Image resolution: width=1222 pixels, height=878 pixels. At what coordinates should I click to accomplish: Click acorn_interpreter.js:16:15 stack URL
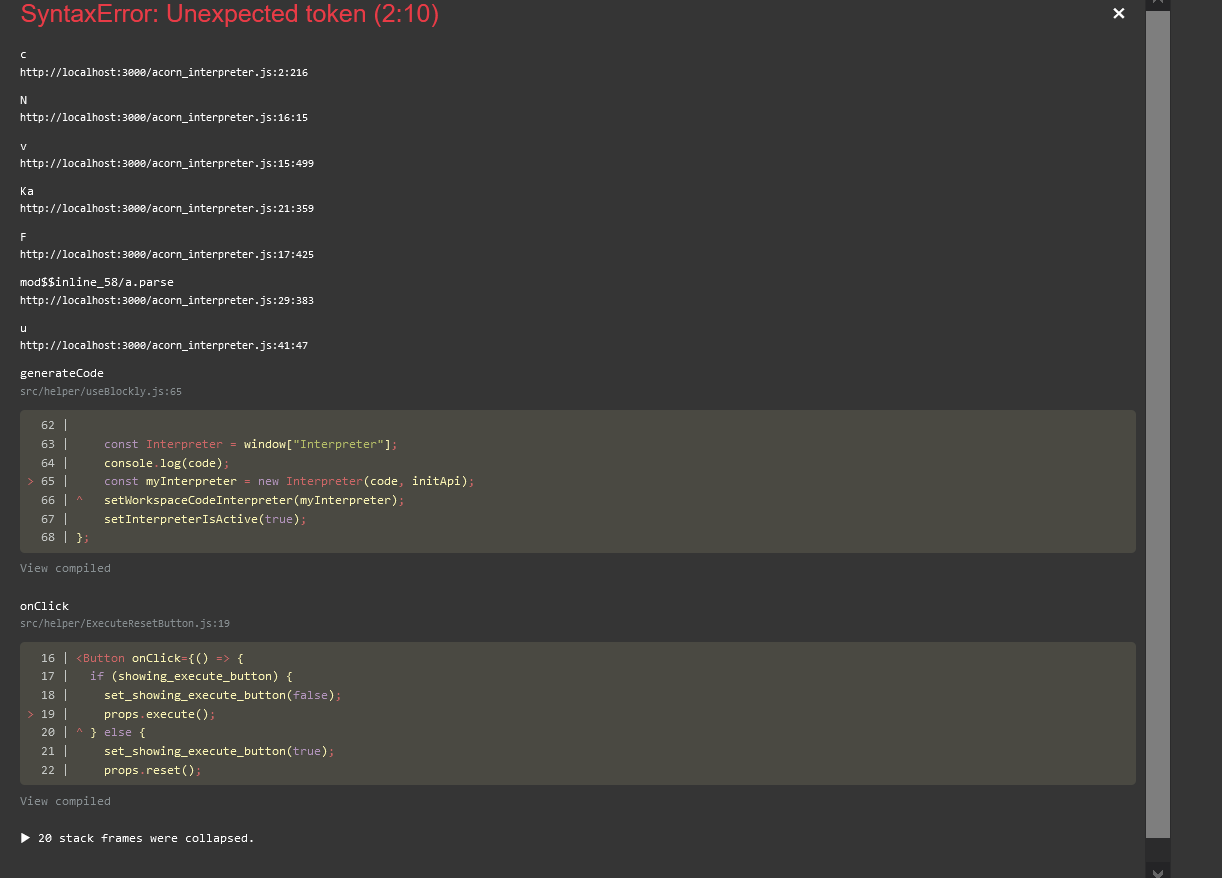[x=164, y=117]
